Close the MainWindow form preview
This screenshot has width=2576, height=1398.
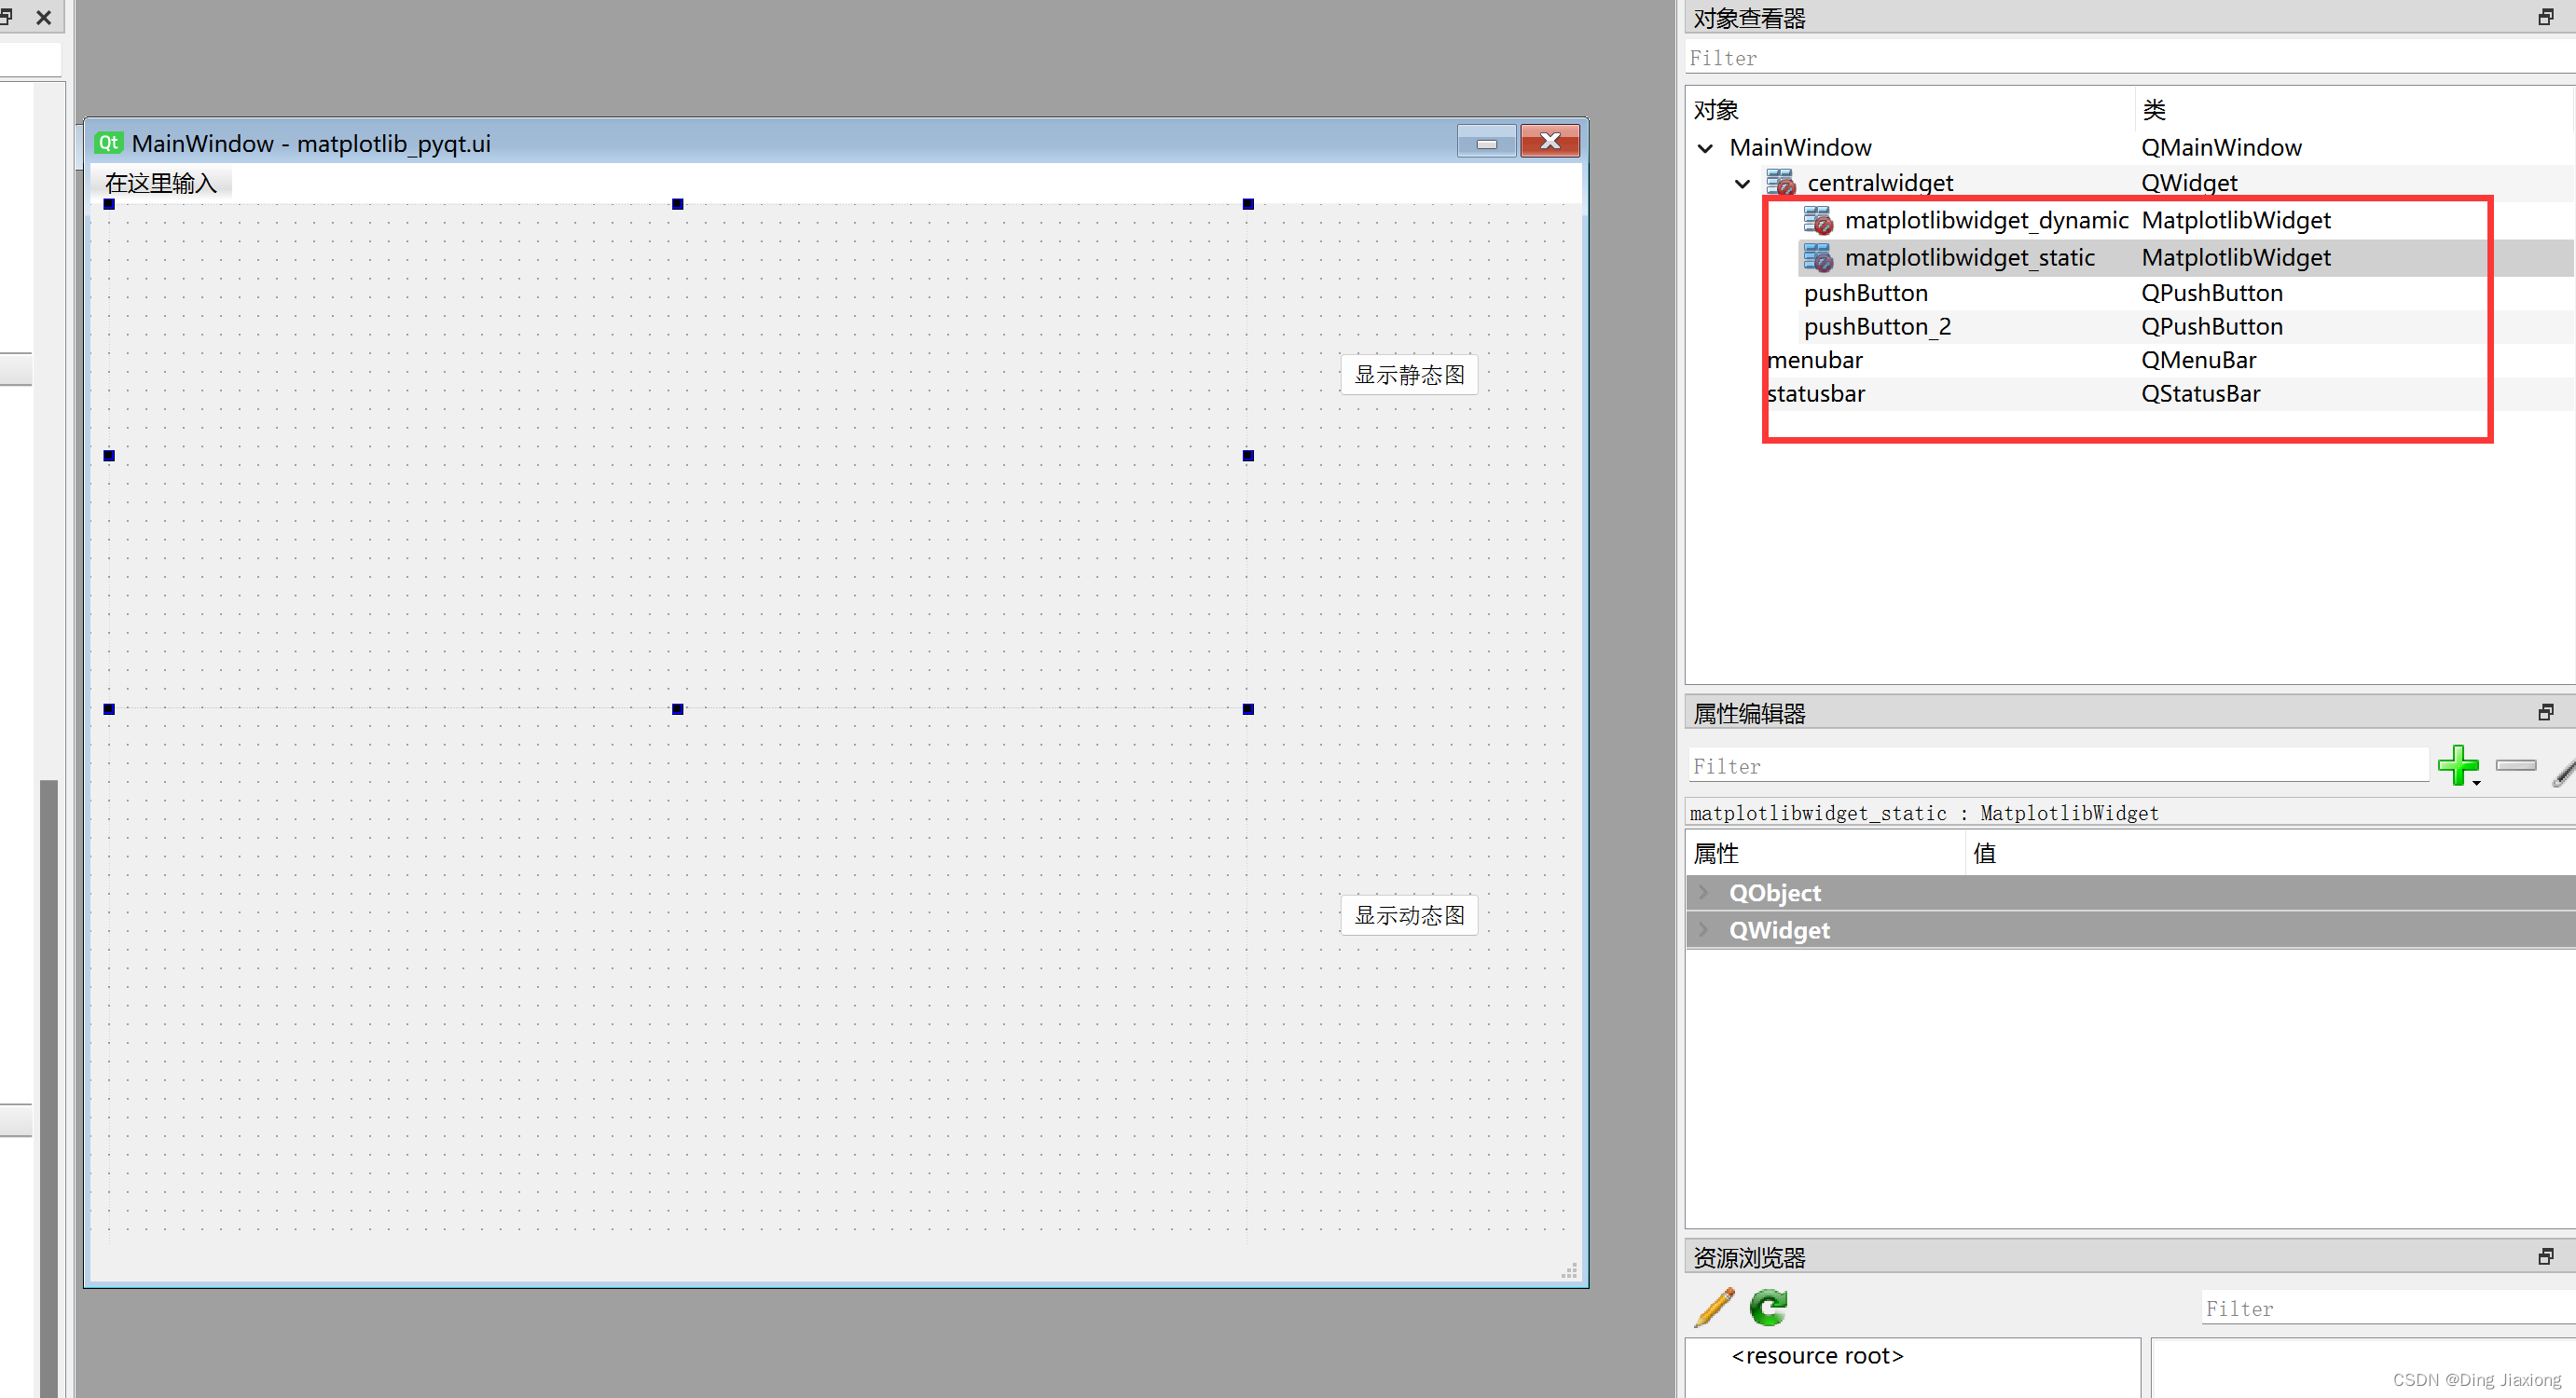(x=1550, y=141)
